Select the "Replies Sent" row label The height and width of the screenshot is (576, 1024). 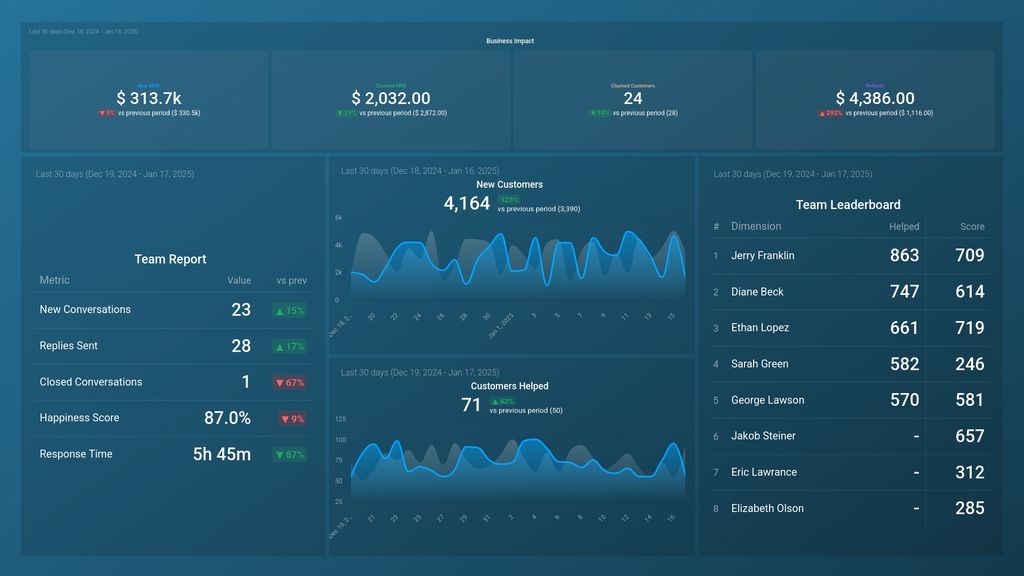tap(69, 345)
